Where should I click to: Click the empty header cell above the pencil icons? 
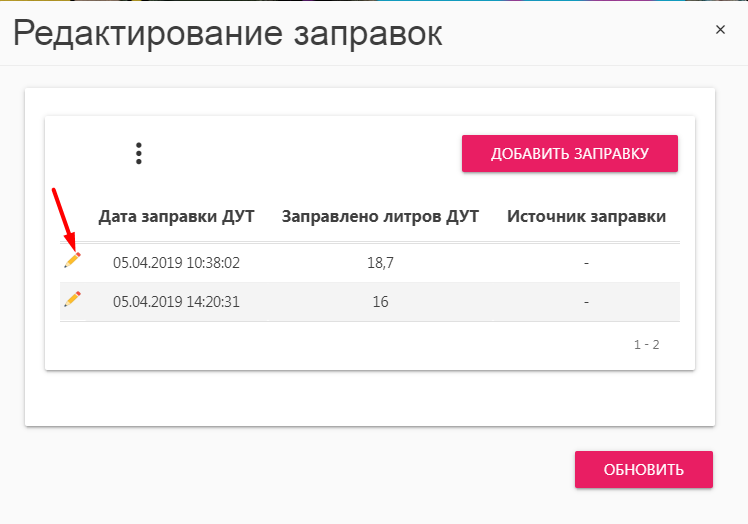(x=73, y=216)
